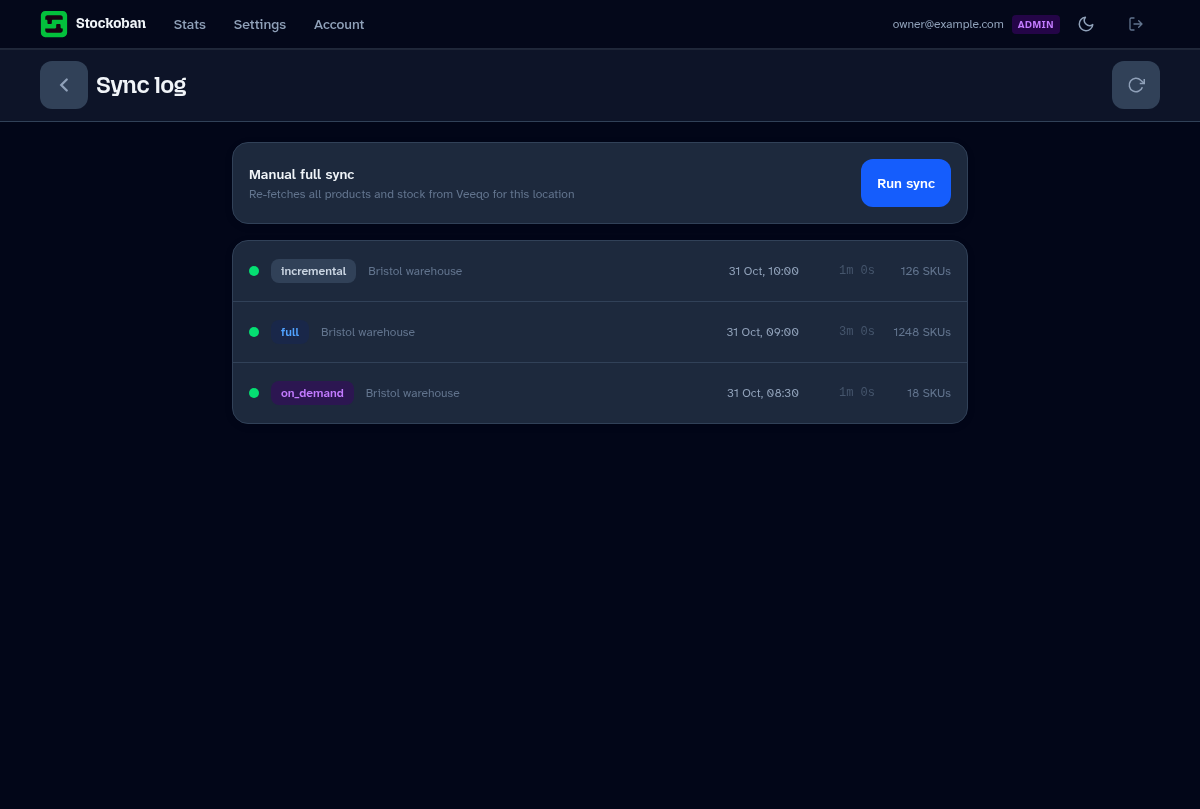The height and width of the screenshot is (809, 1200).
Task: Click the Re-fetches all products description
Action: (412, 194)
